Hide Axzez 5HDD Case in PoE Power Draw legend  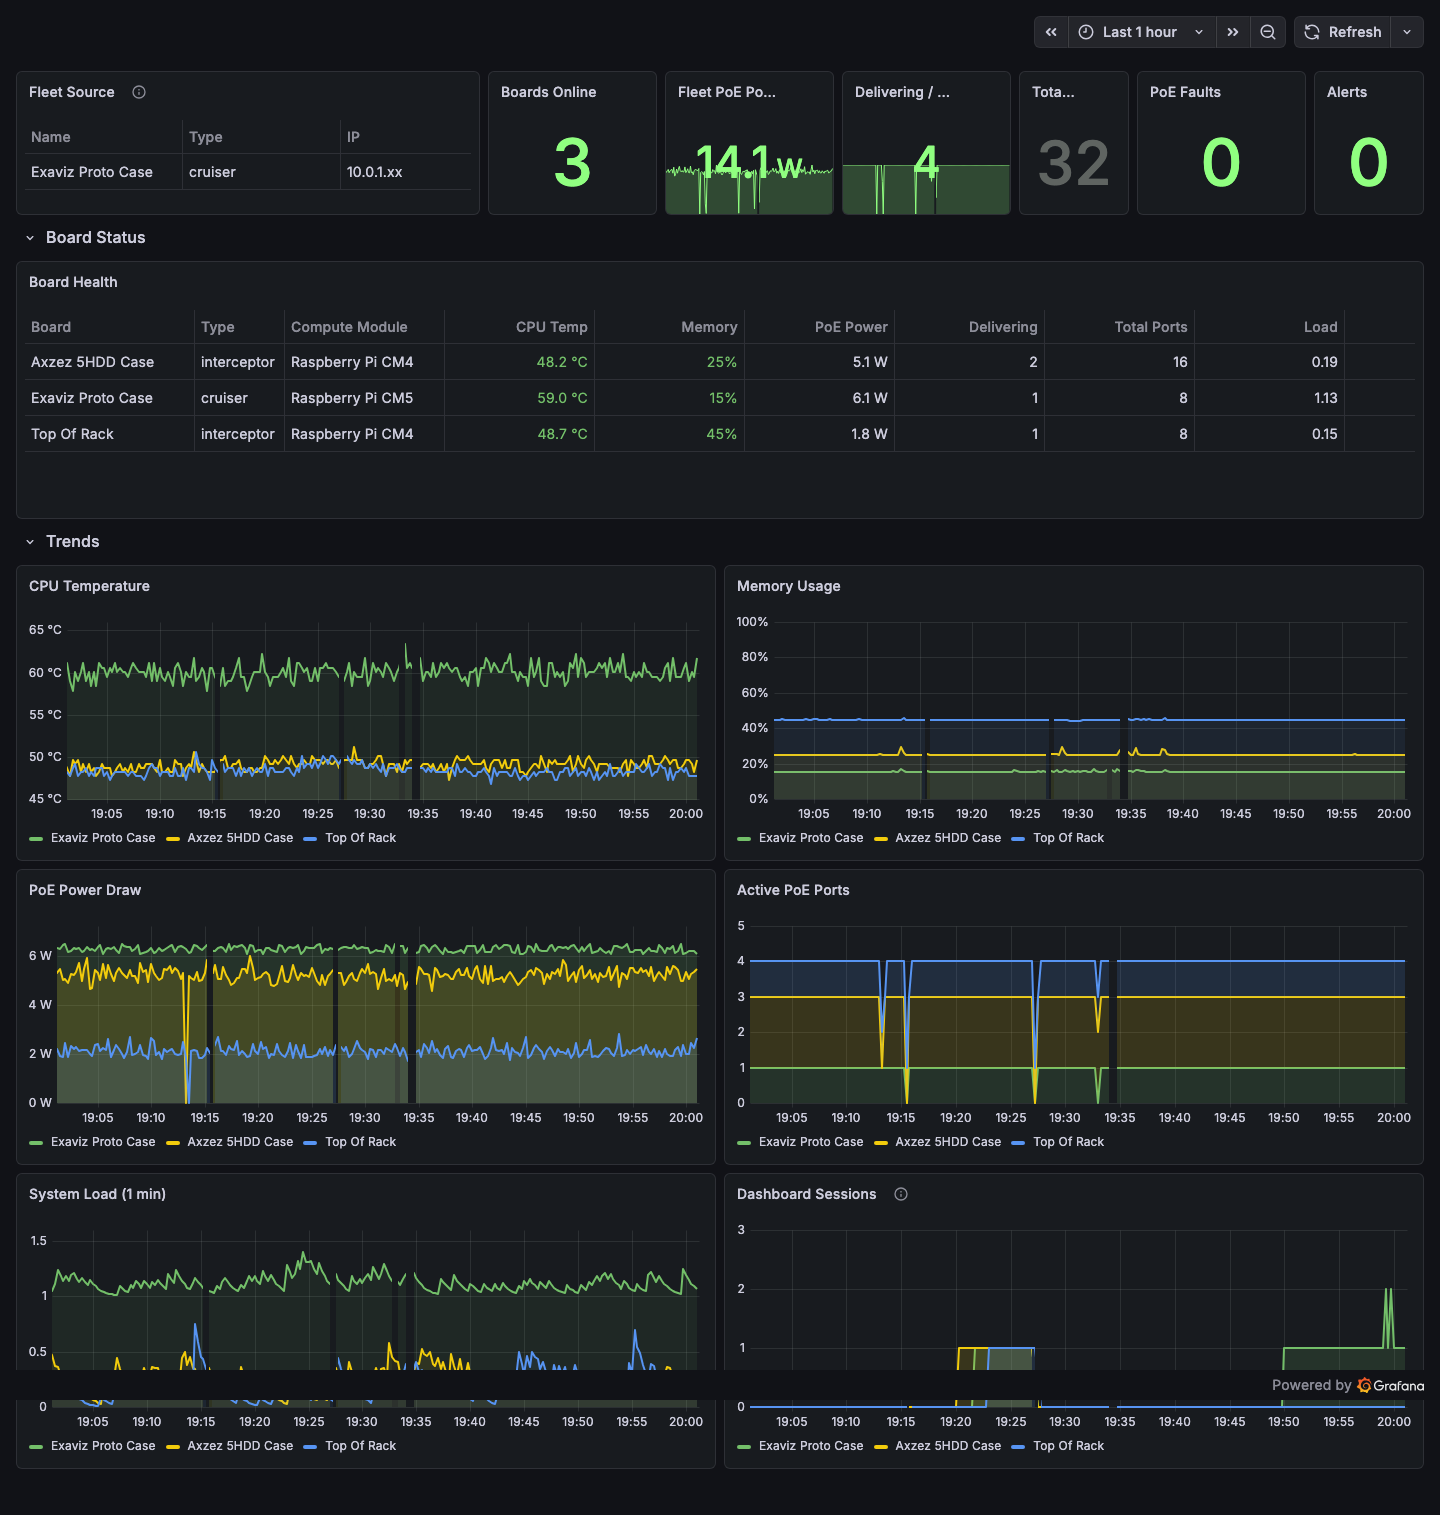(x=239, y=1141)
